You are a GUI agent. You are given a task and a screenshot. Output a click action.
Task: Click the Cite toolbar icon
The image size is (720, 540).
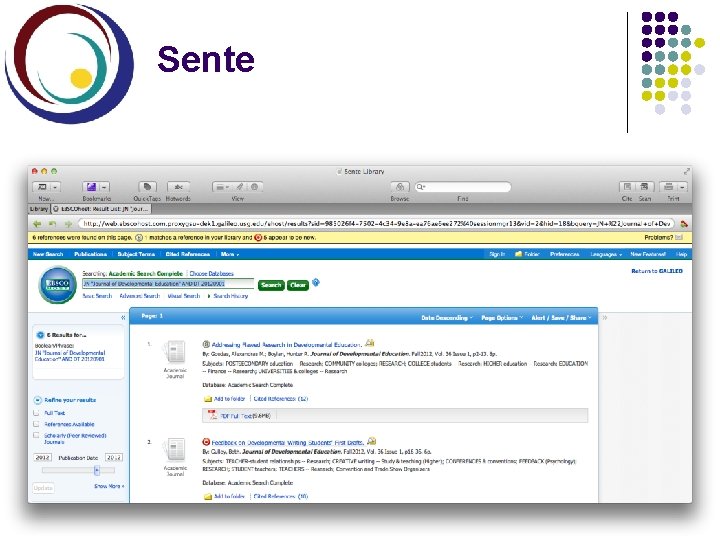point(627,187)
